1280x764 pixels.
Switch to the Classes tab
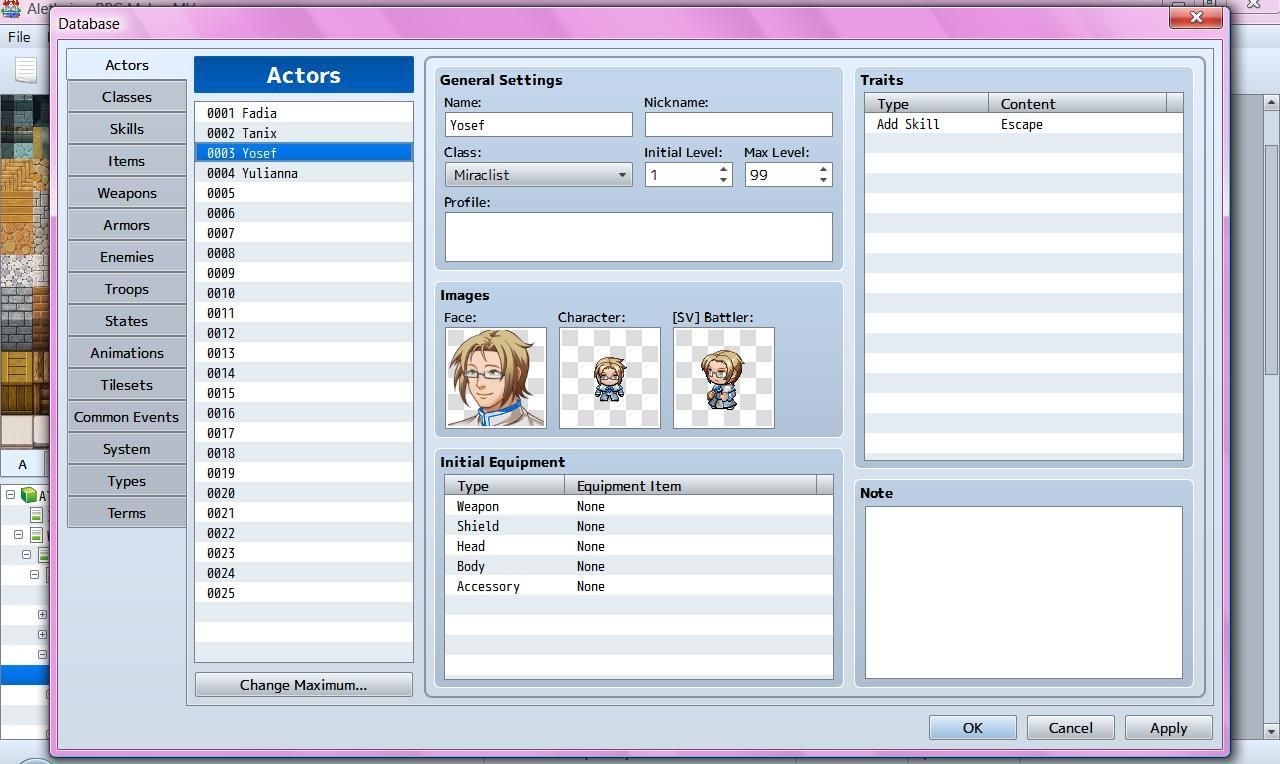127,97
